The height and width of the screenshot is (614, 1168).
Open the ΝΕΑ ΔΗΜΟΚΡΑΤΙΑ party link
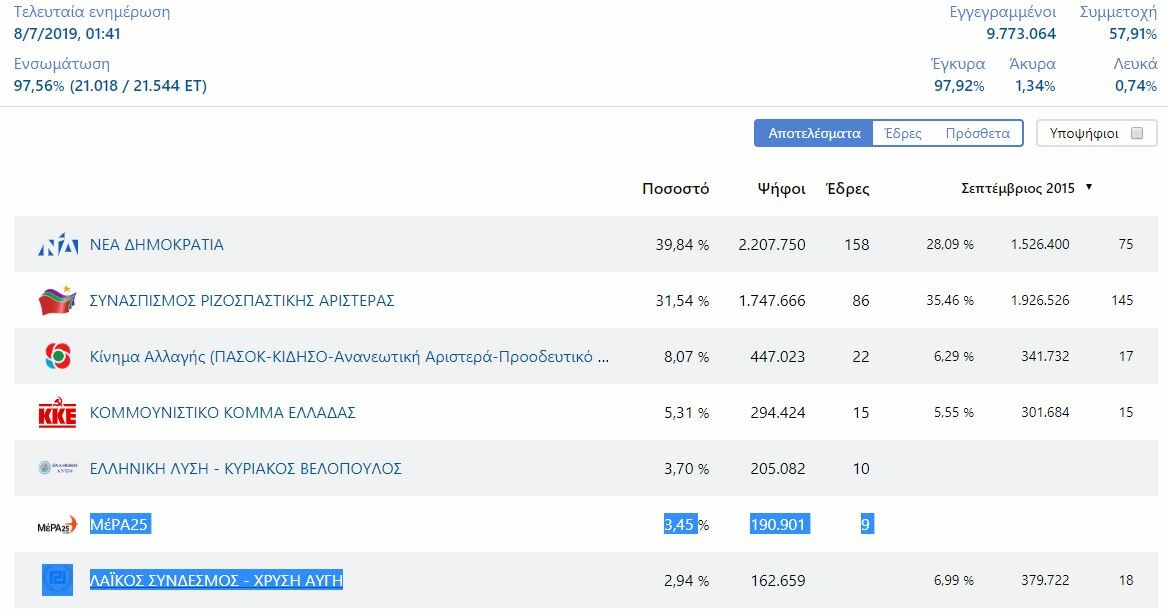coord(156,244)
